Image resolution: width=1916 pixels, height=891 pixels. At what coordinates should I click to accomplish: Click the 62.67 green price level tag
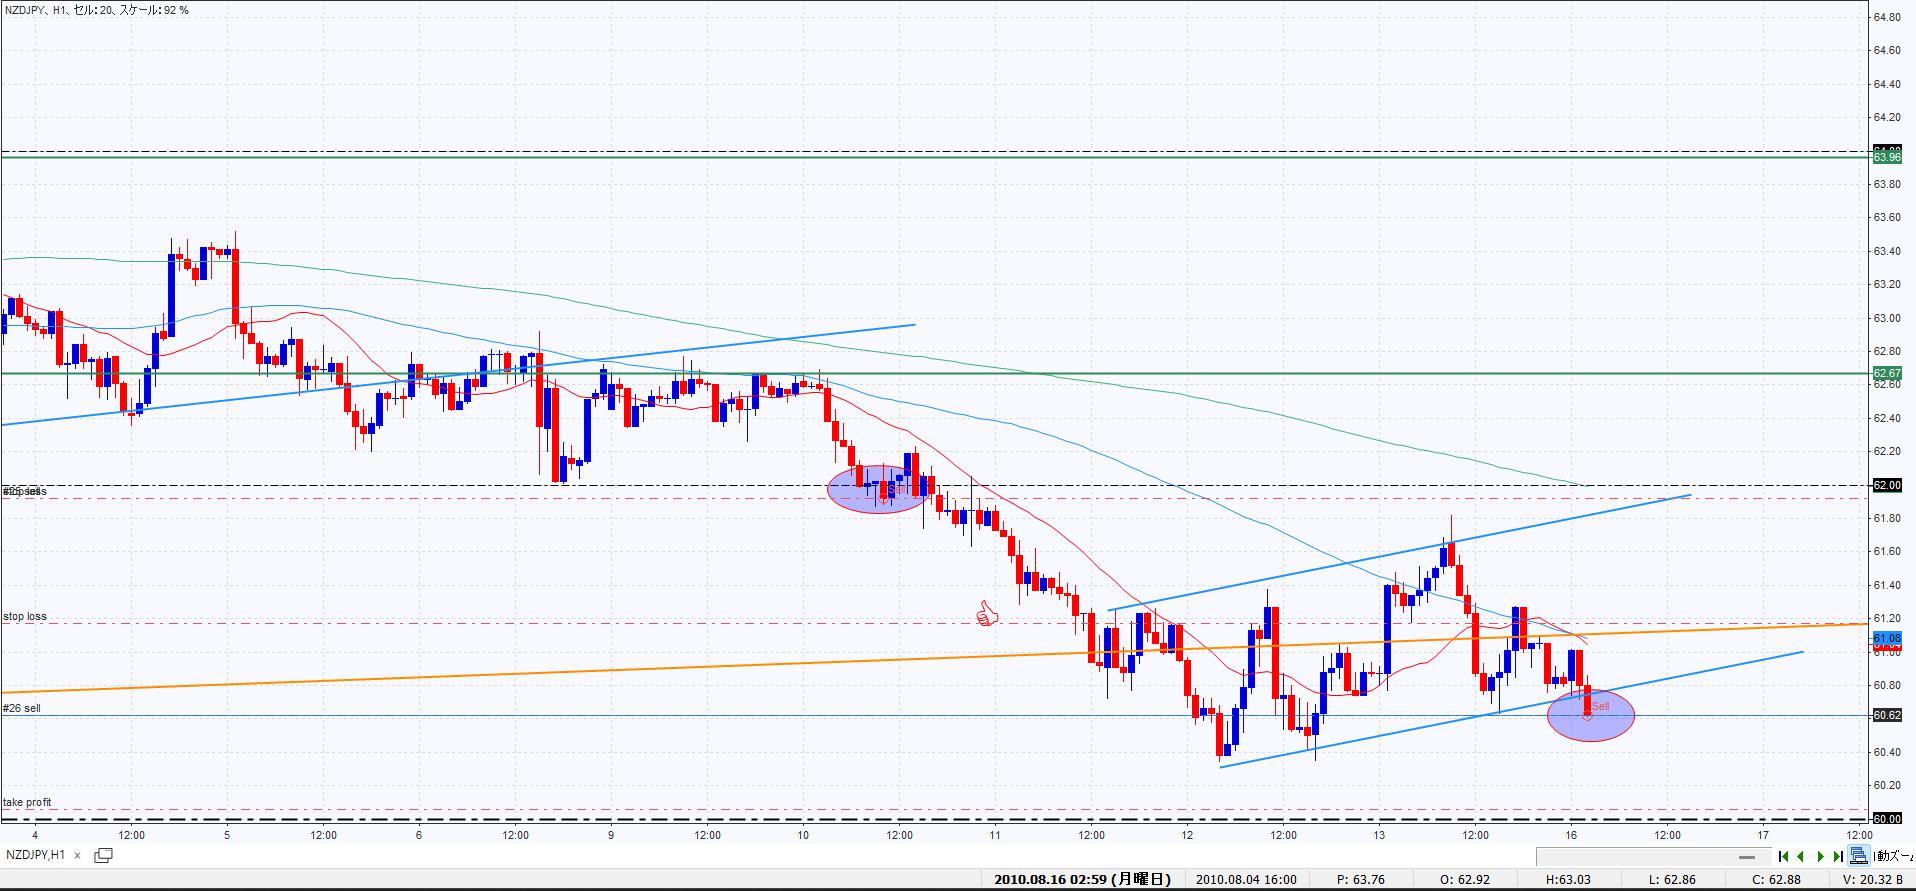coord(1886,373)
